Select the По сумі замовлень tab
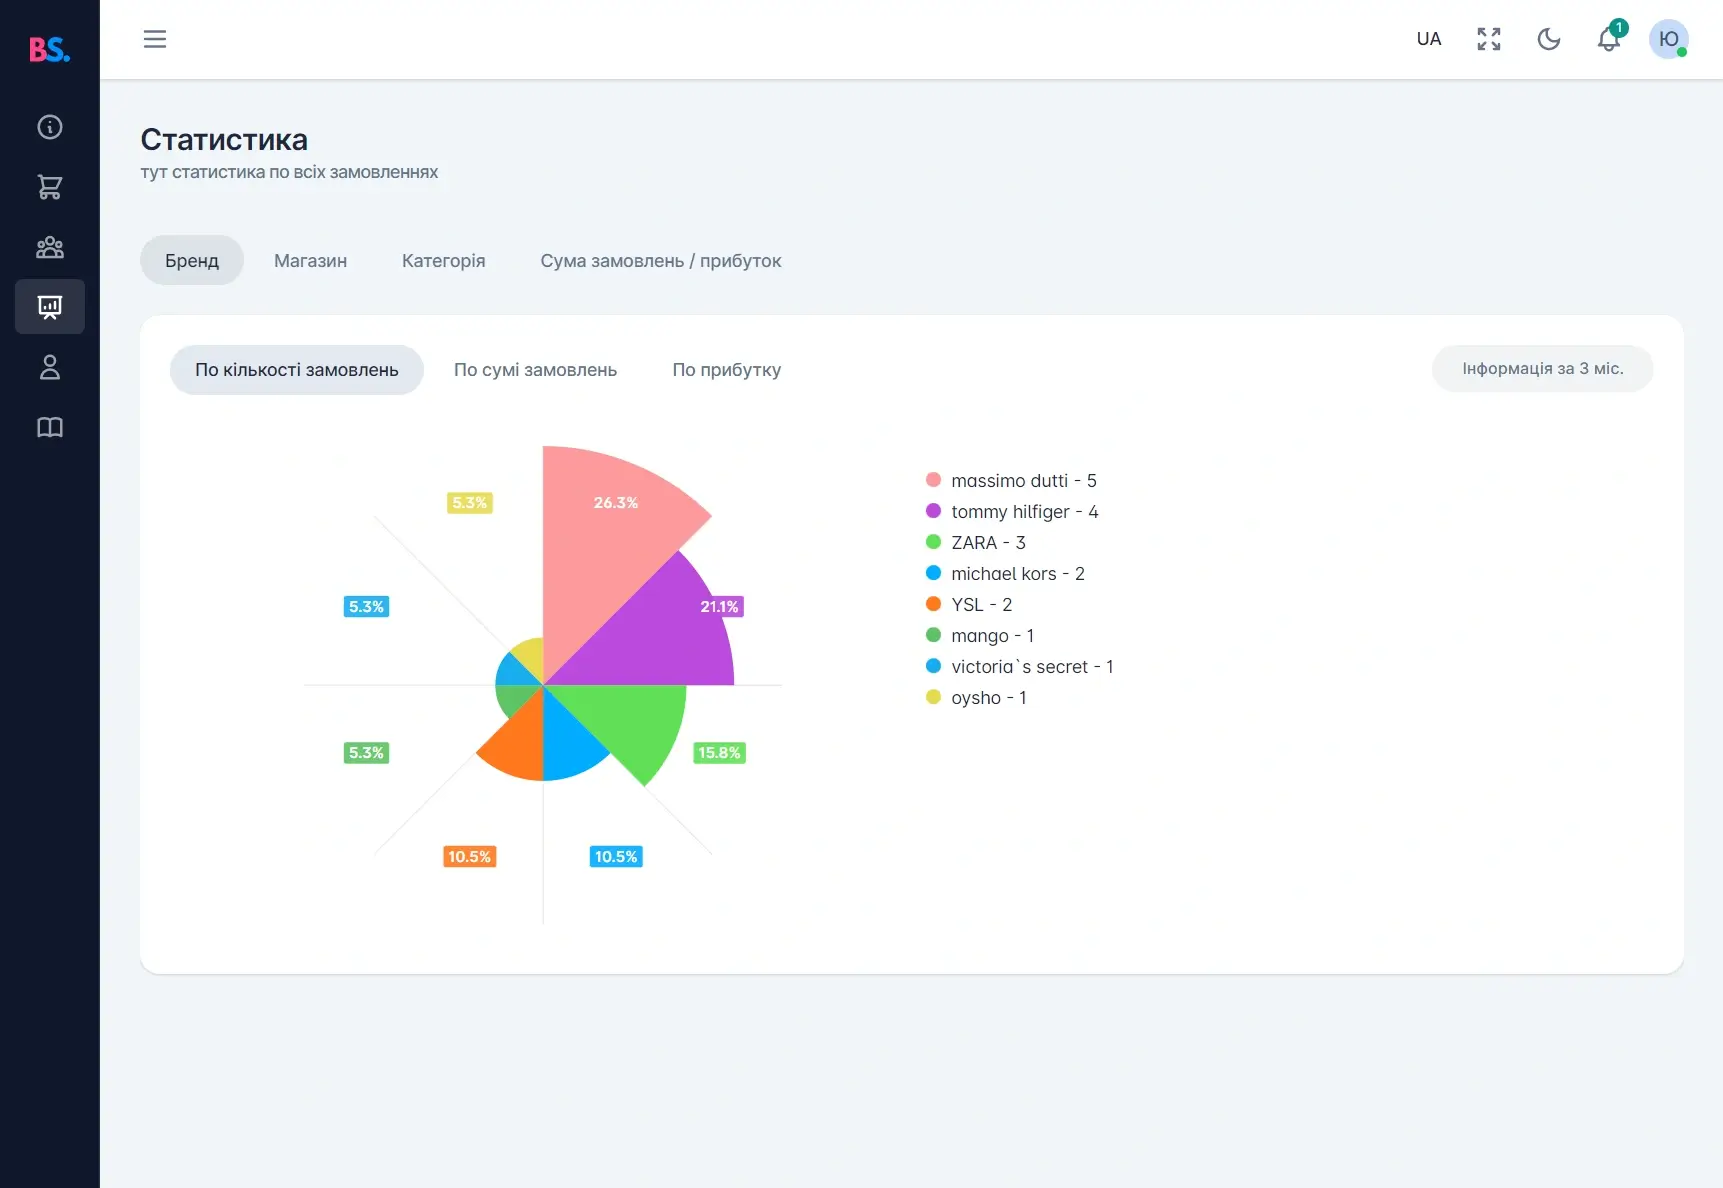 click(535, 370)
